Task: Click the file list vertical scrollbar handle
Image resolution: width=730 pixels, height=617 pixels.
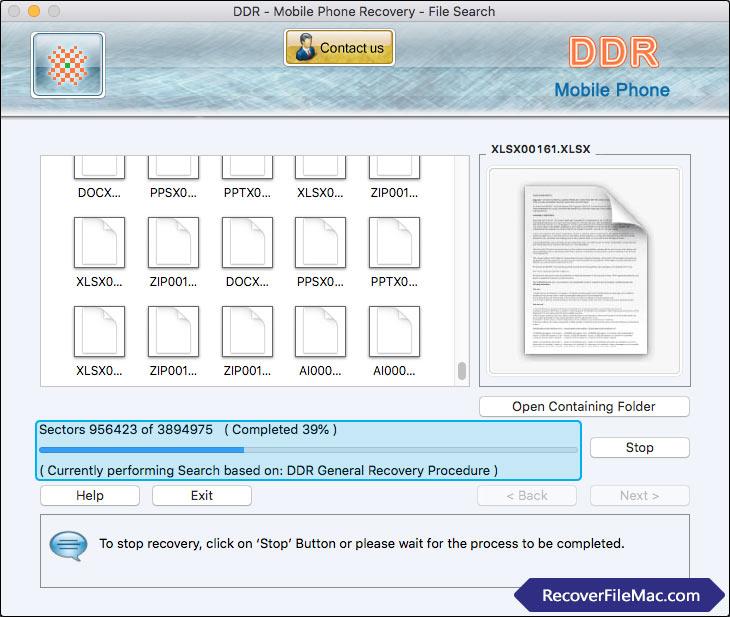Action: pyautogui.click(x=462, y=371)
